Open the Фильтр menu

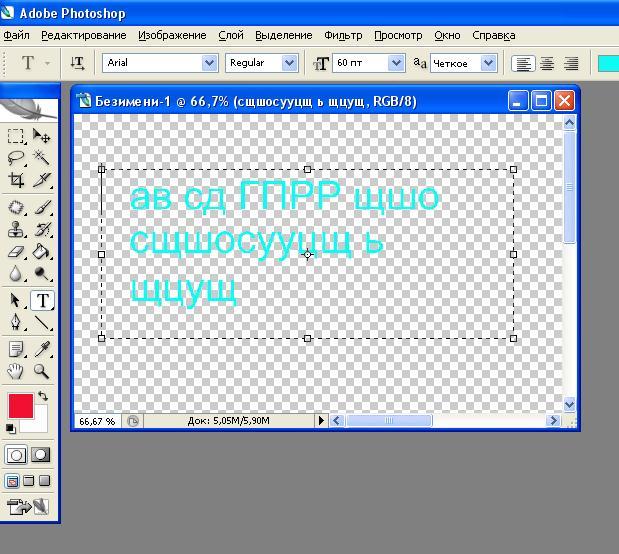click(343, 36)
